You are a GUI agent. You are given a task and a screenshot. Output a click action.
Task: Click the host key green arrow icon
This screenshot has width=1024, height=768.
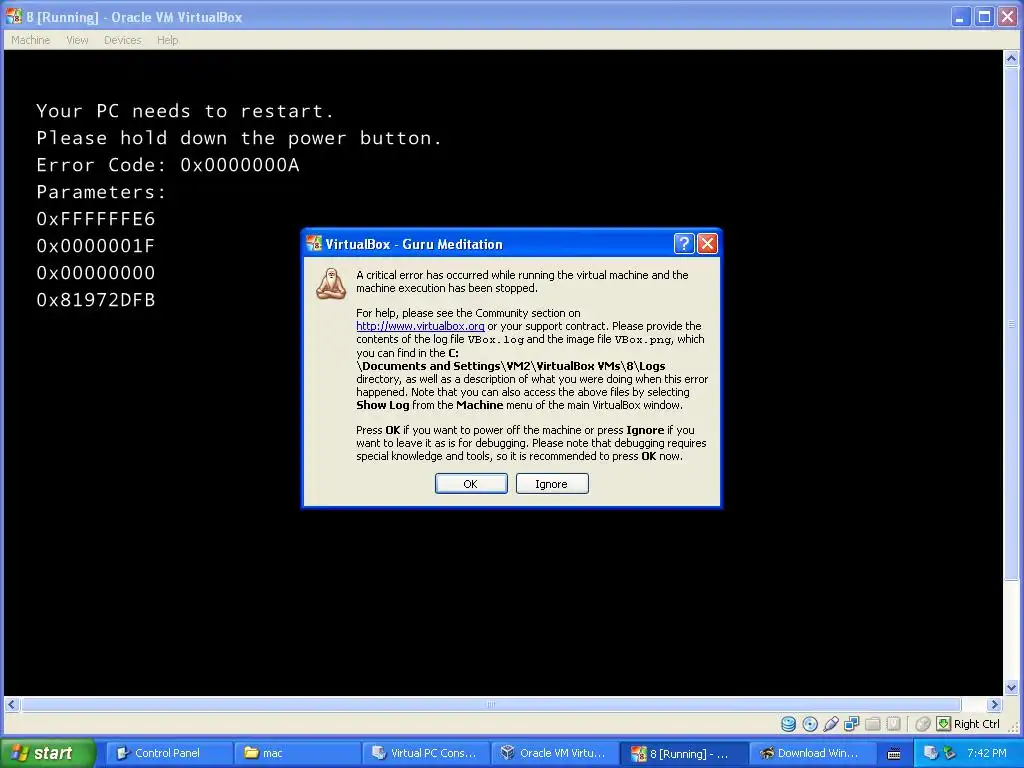click(944, 724)
